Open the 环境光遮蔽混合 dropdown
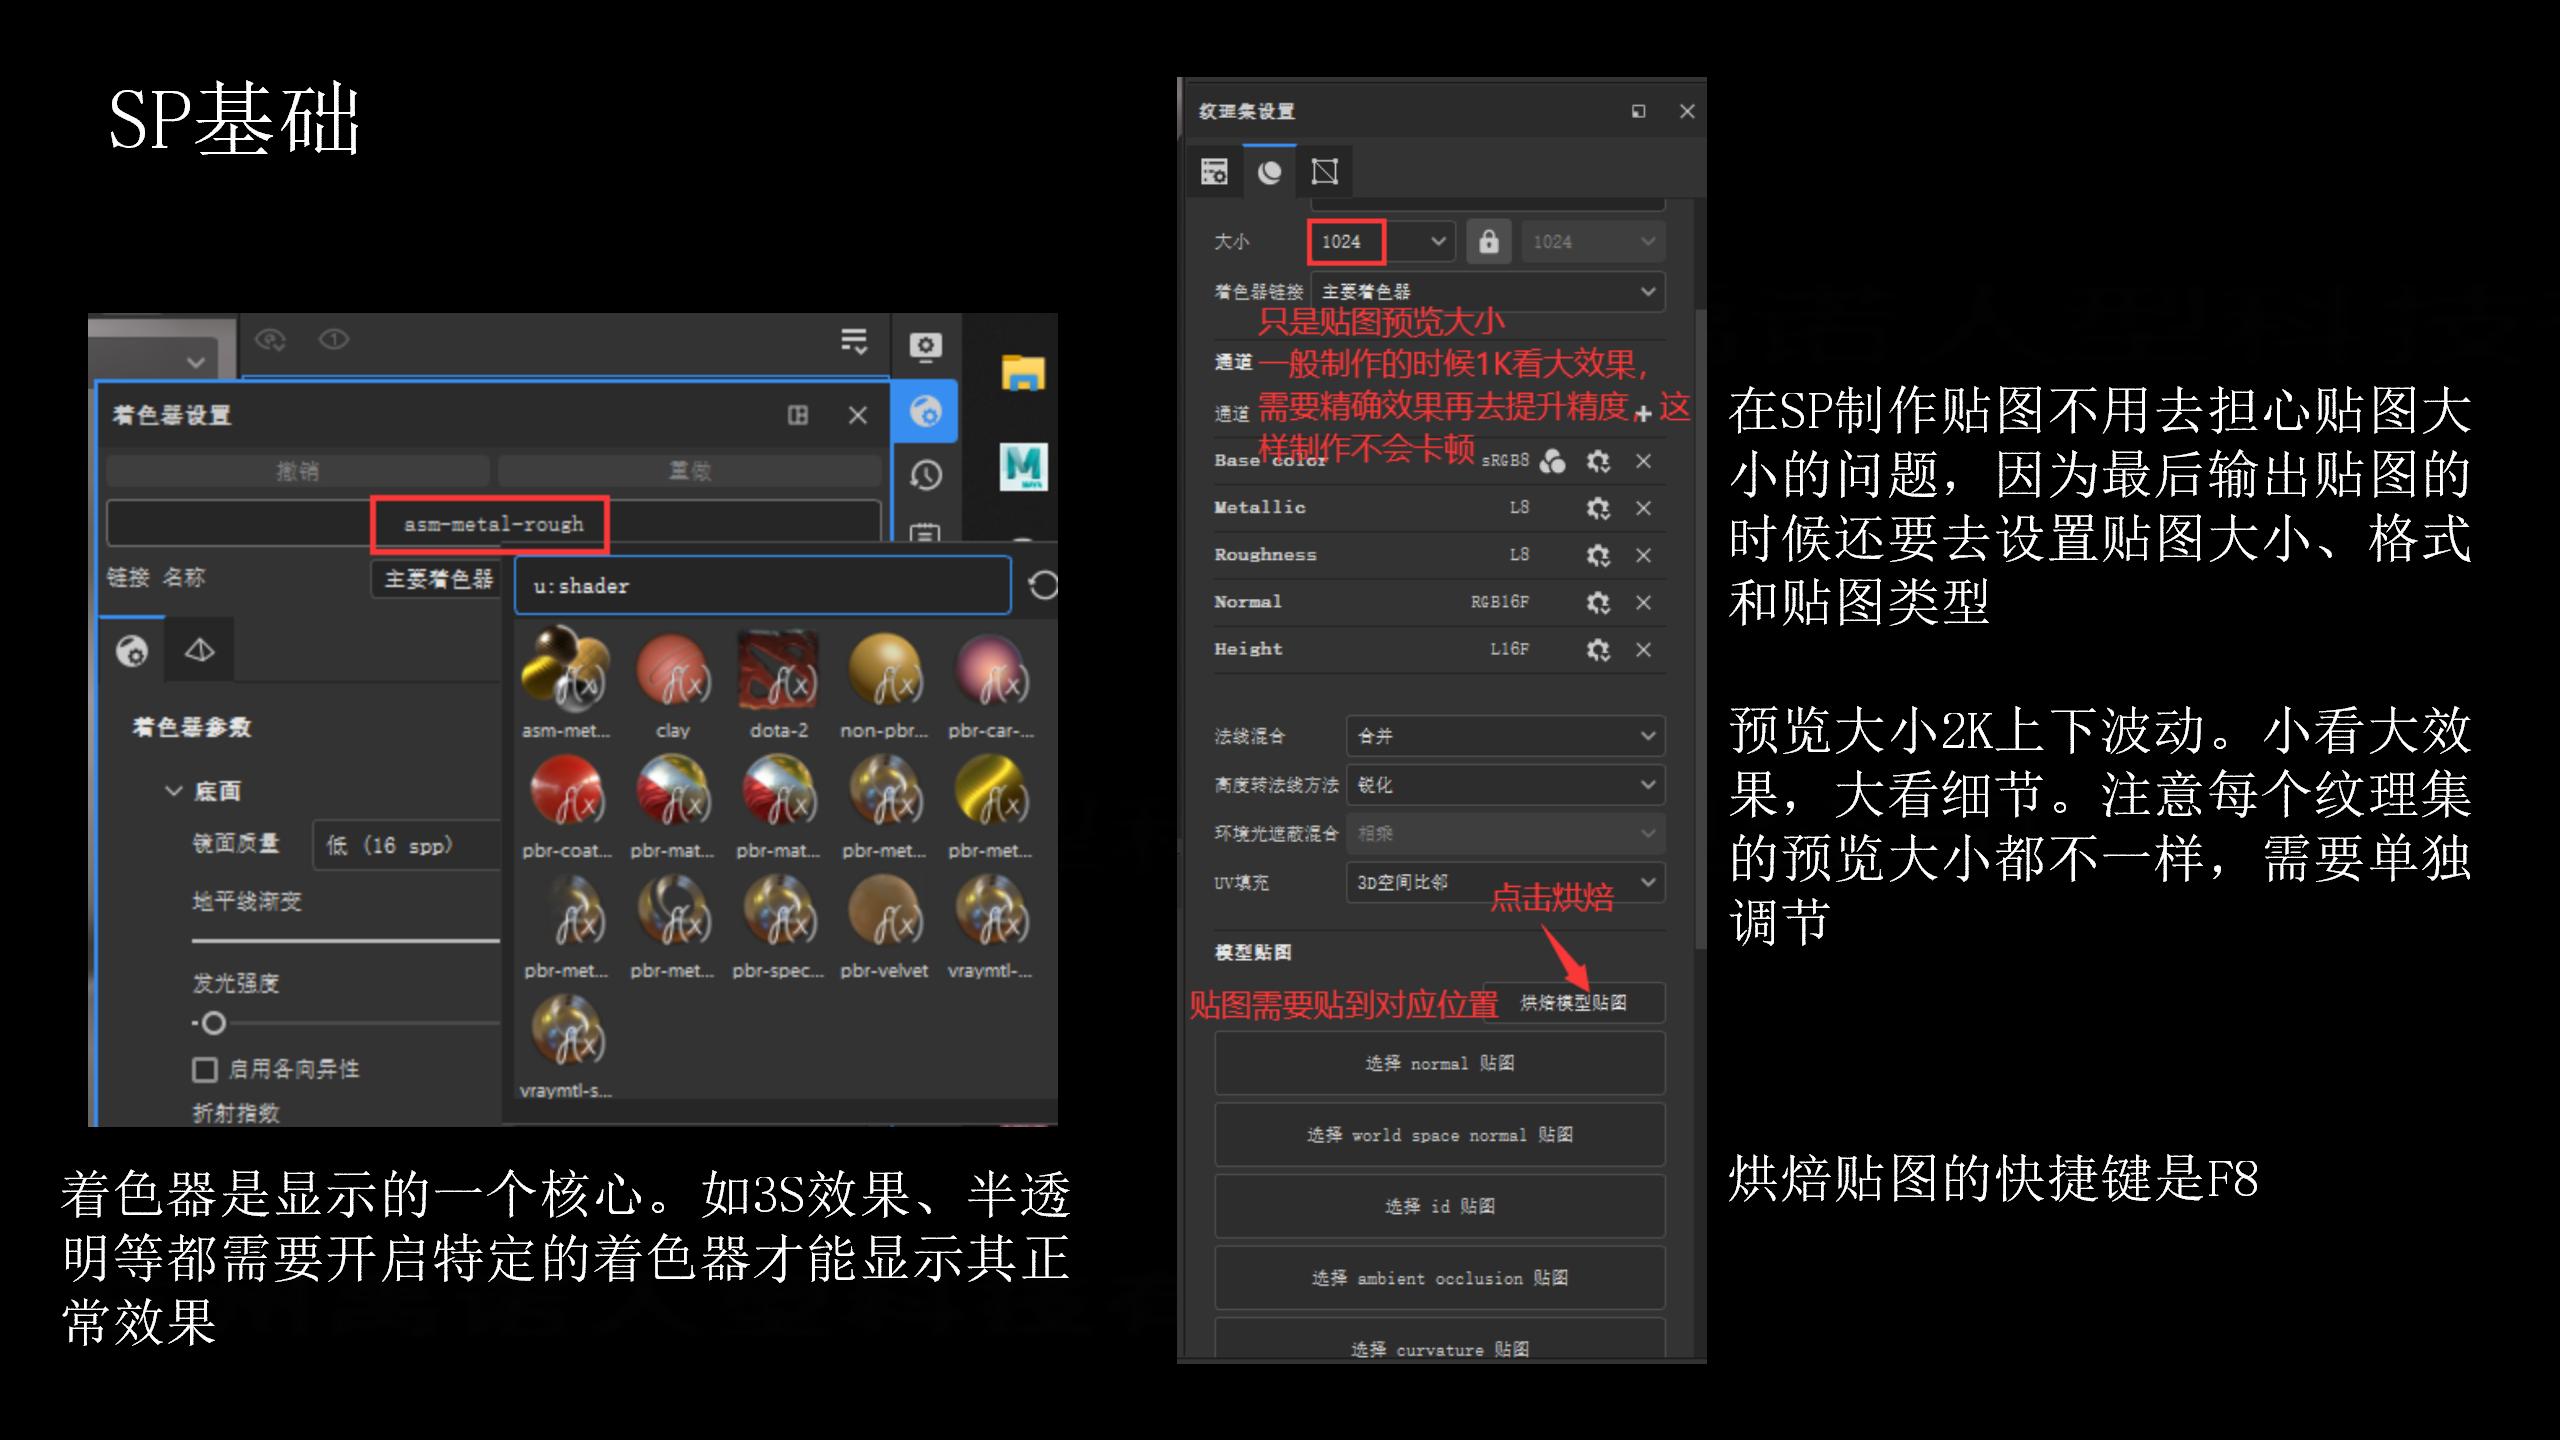The height and width of the screenshot is (1440, 2560). 1506,834
